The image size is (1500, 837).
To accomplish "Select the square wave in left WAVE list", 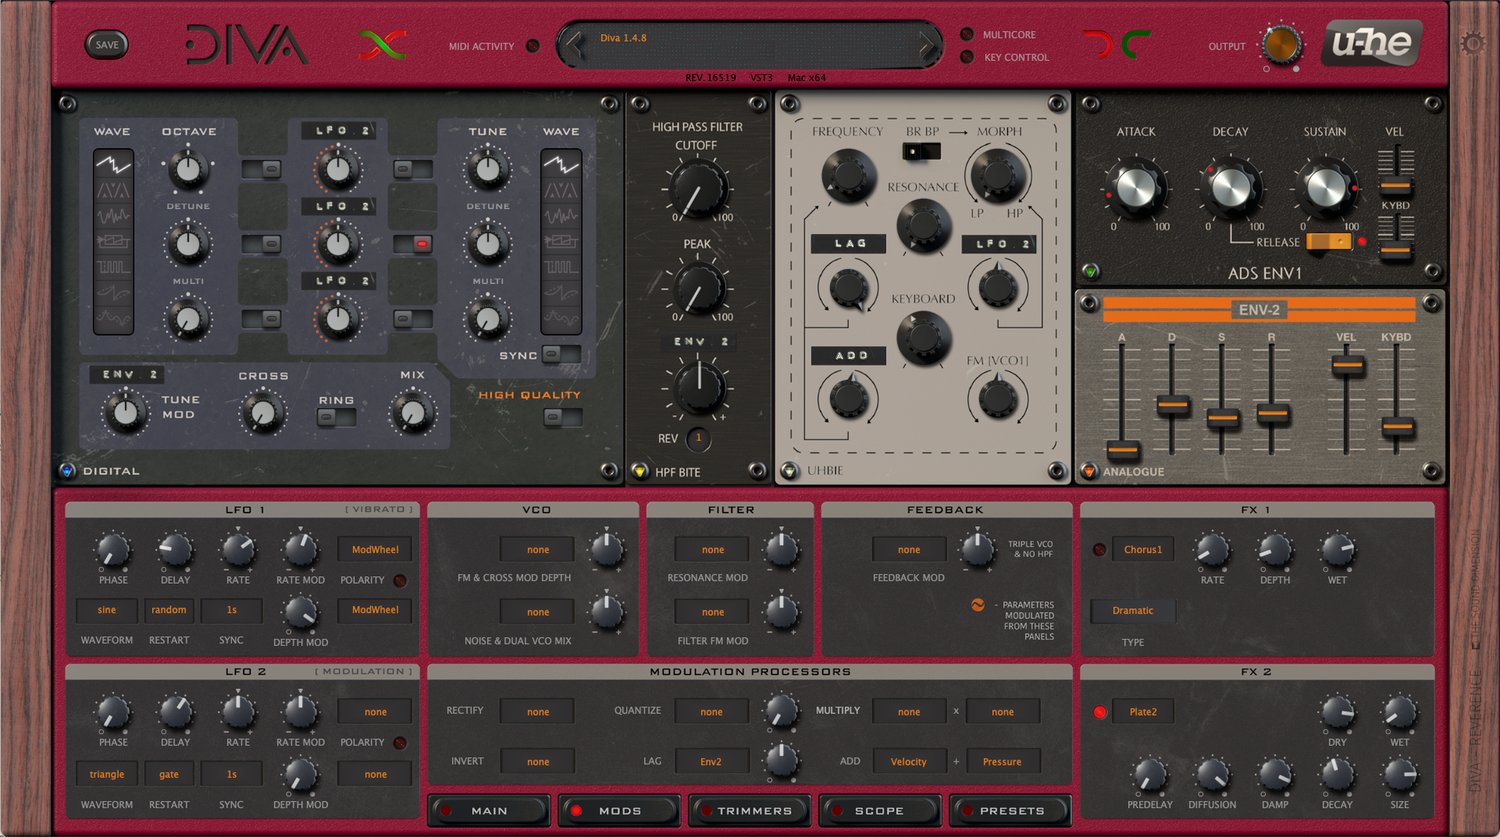I will (x=113, y=268).
